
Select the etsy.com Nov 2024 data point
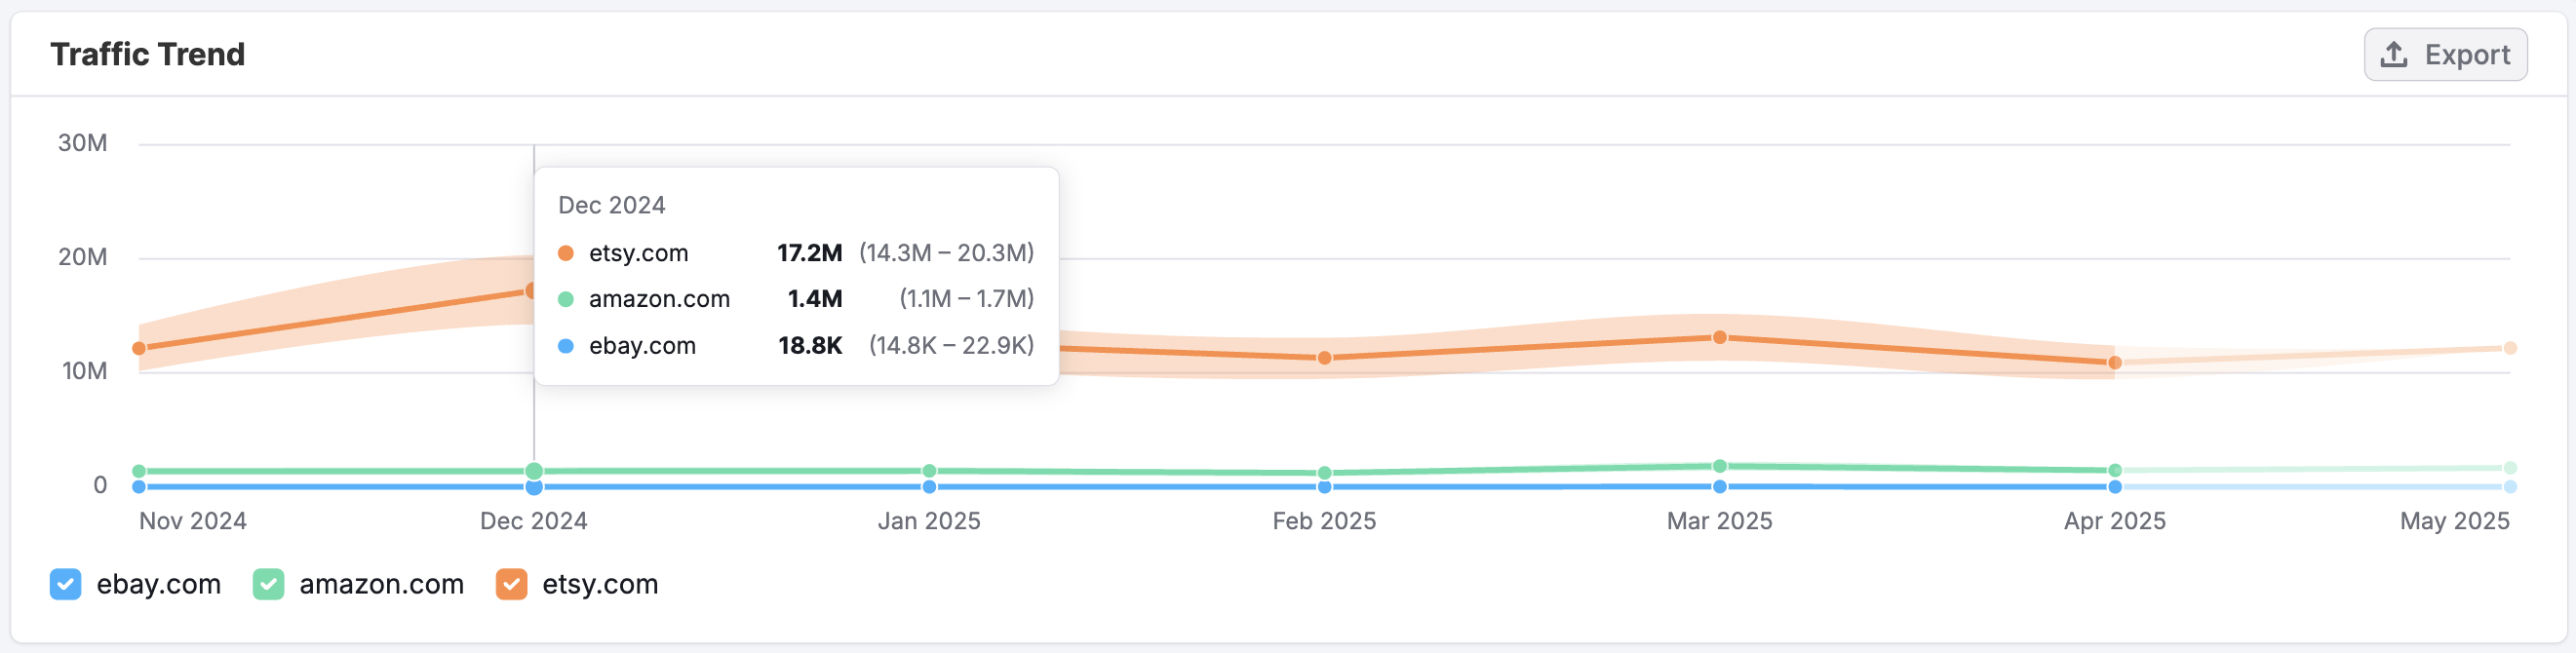[139, 349]
